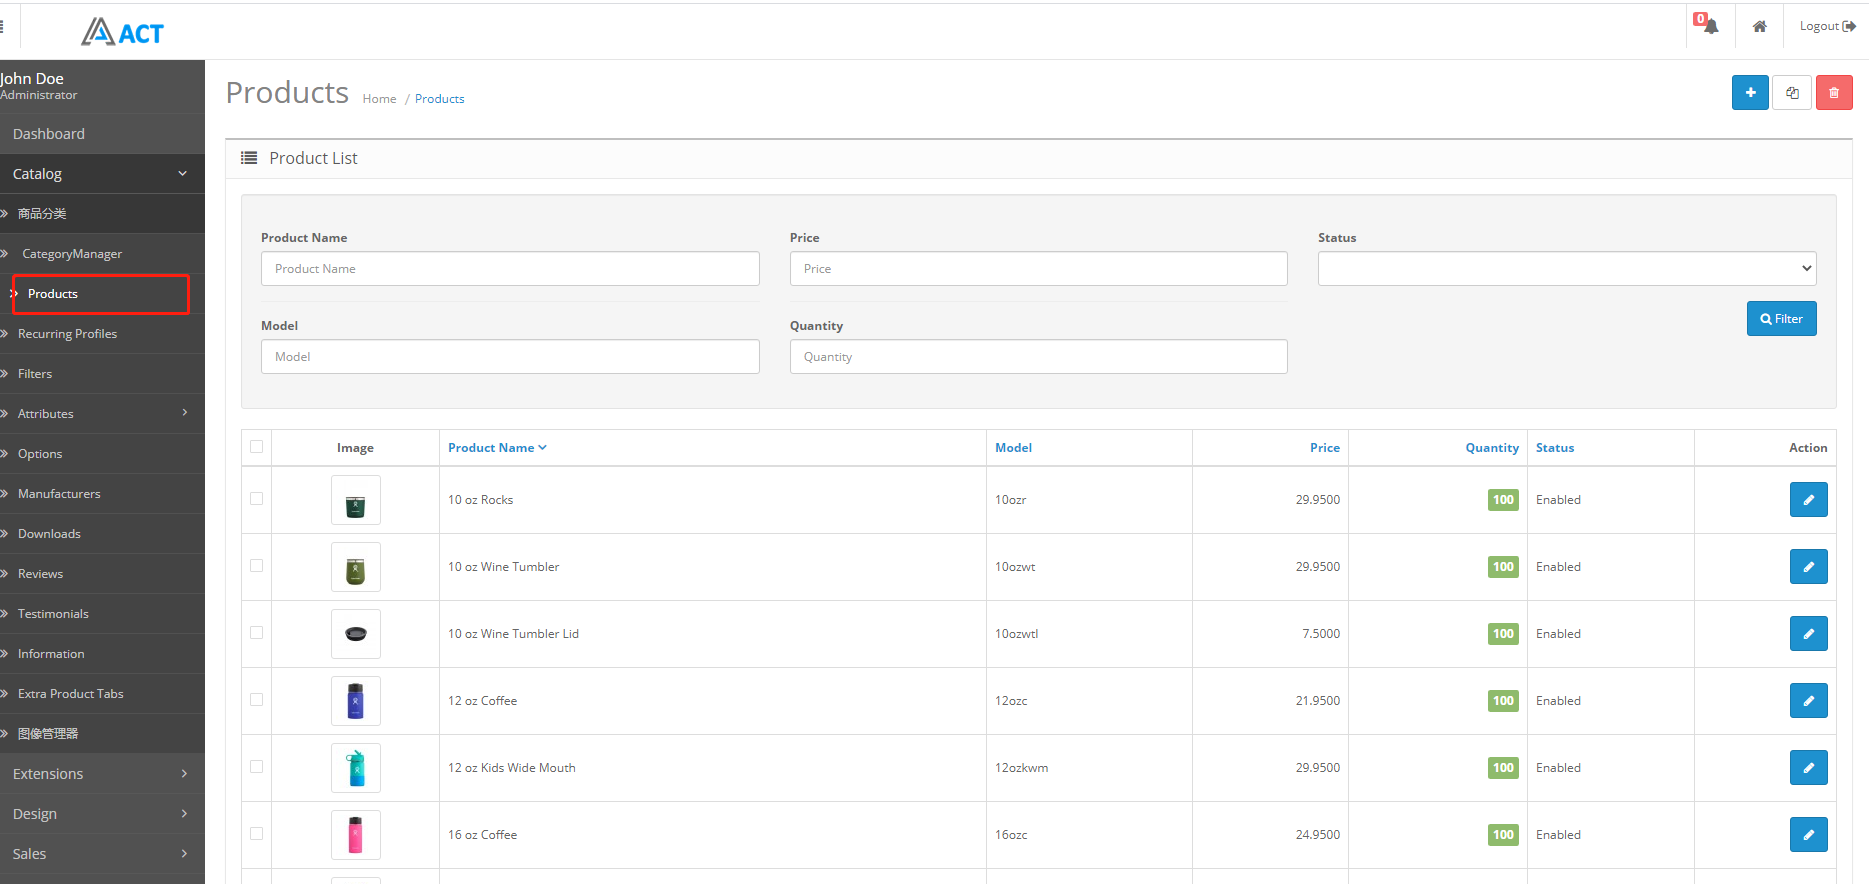Click the Product List list icon
The width and height of the screenshot is (1869, 884).
click(249, 158)
